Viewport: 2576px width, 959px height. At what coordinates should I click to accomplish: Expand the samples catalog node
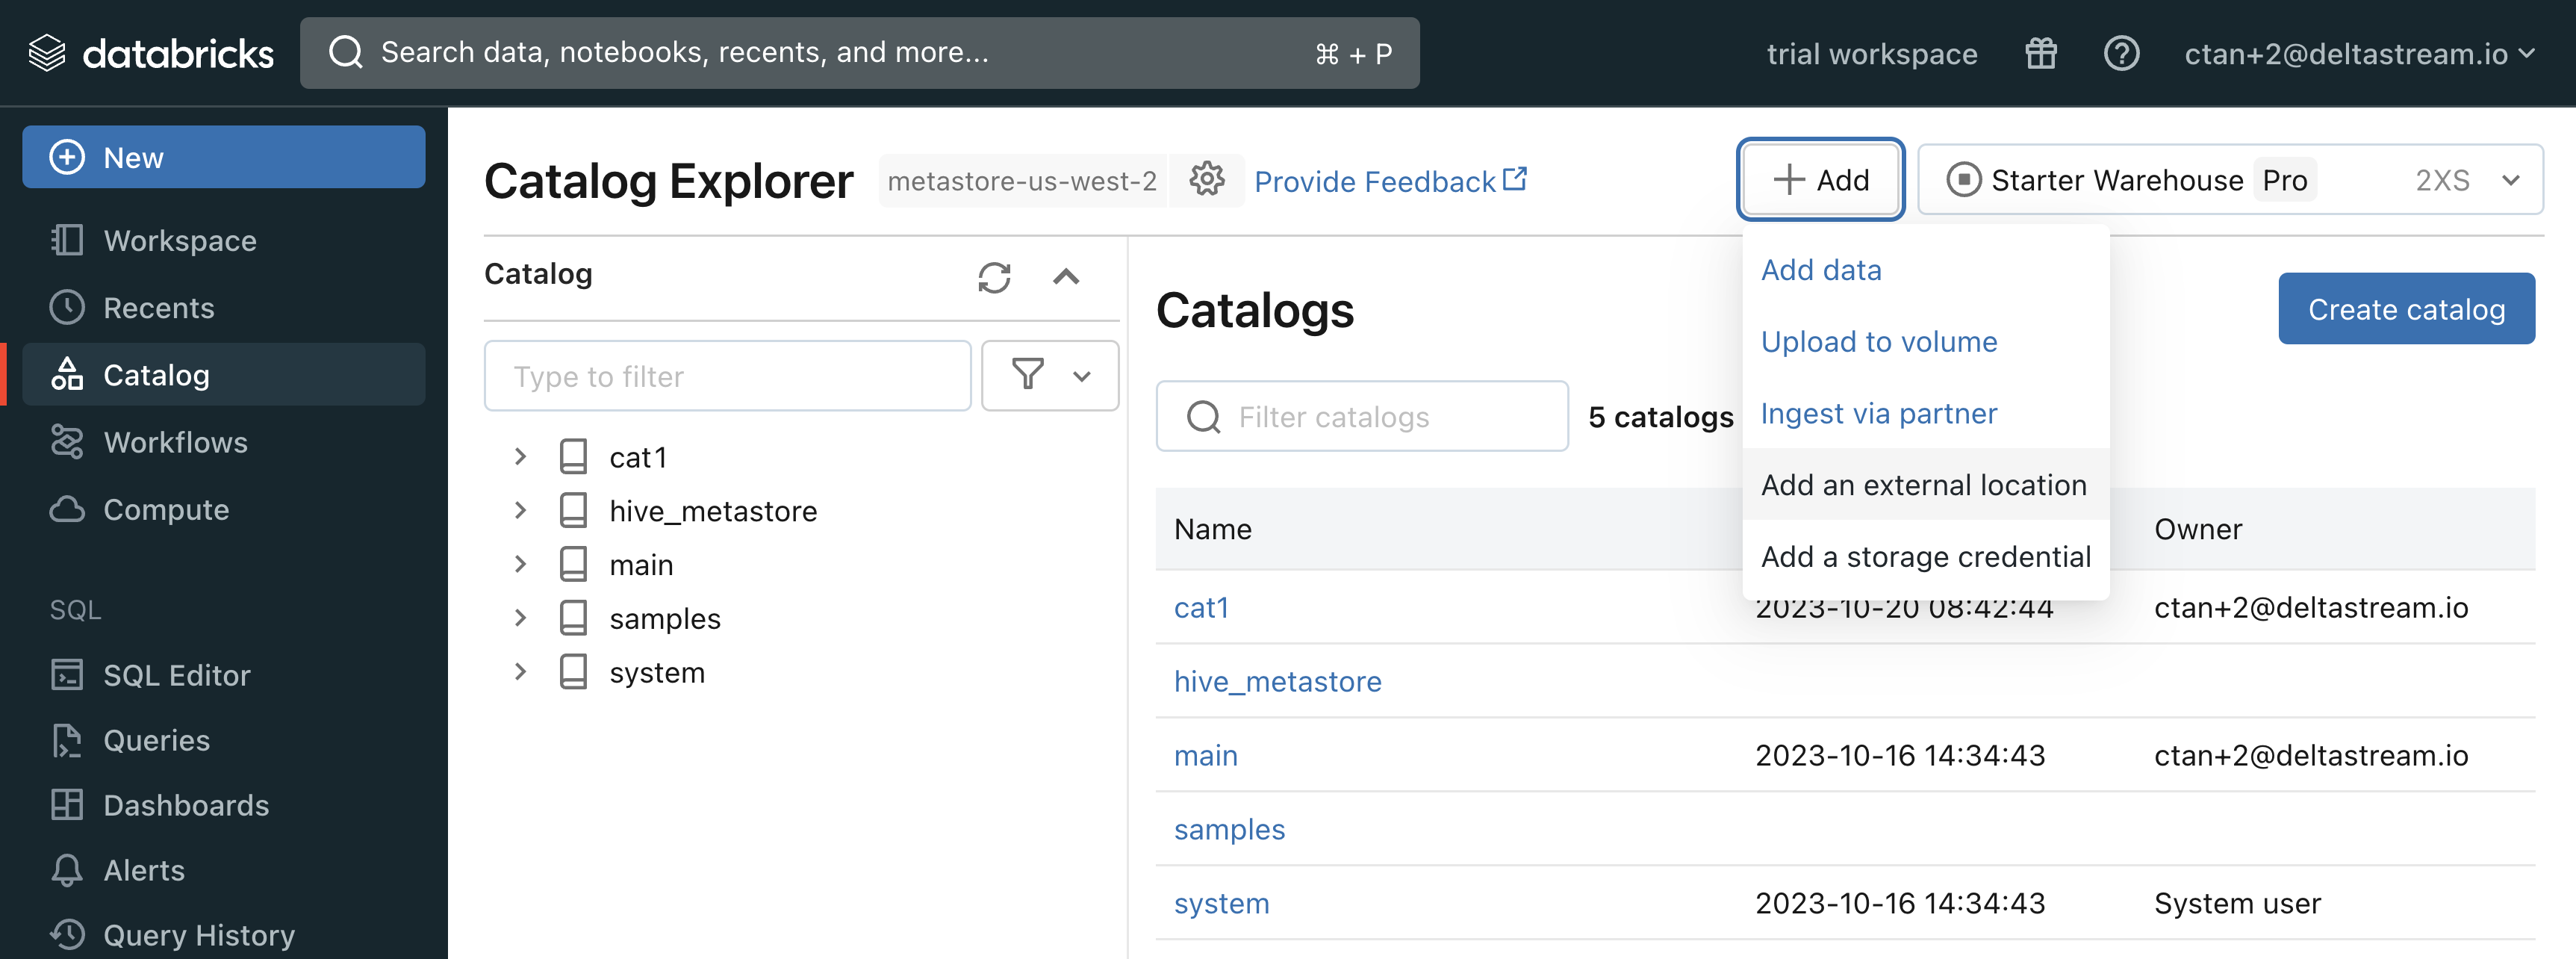(x=520, y=619)
